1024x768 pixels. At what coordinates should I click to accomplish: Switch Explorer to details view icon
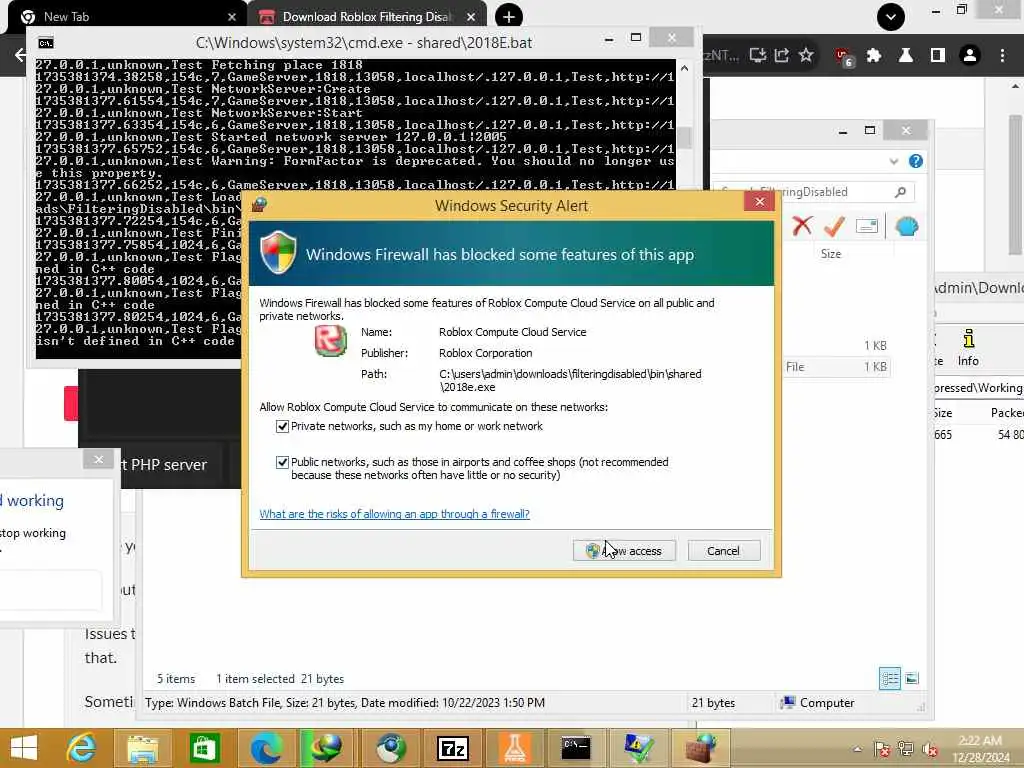click(889, 679)
